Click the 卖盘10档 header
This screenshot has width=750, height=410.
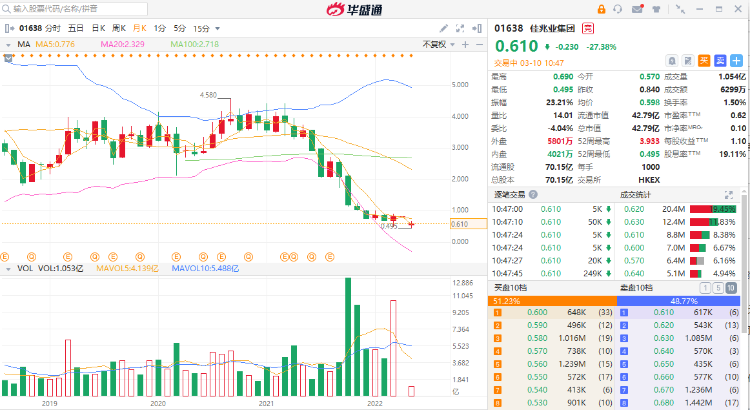coord(636,288)
